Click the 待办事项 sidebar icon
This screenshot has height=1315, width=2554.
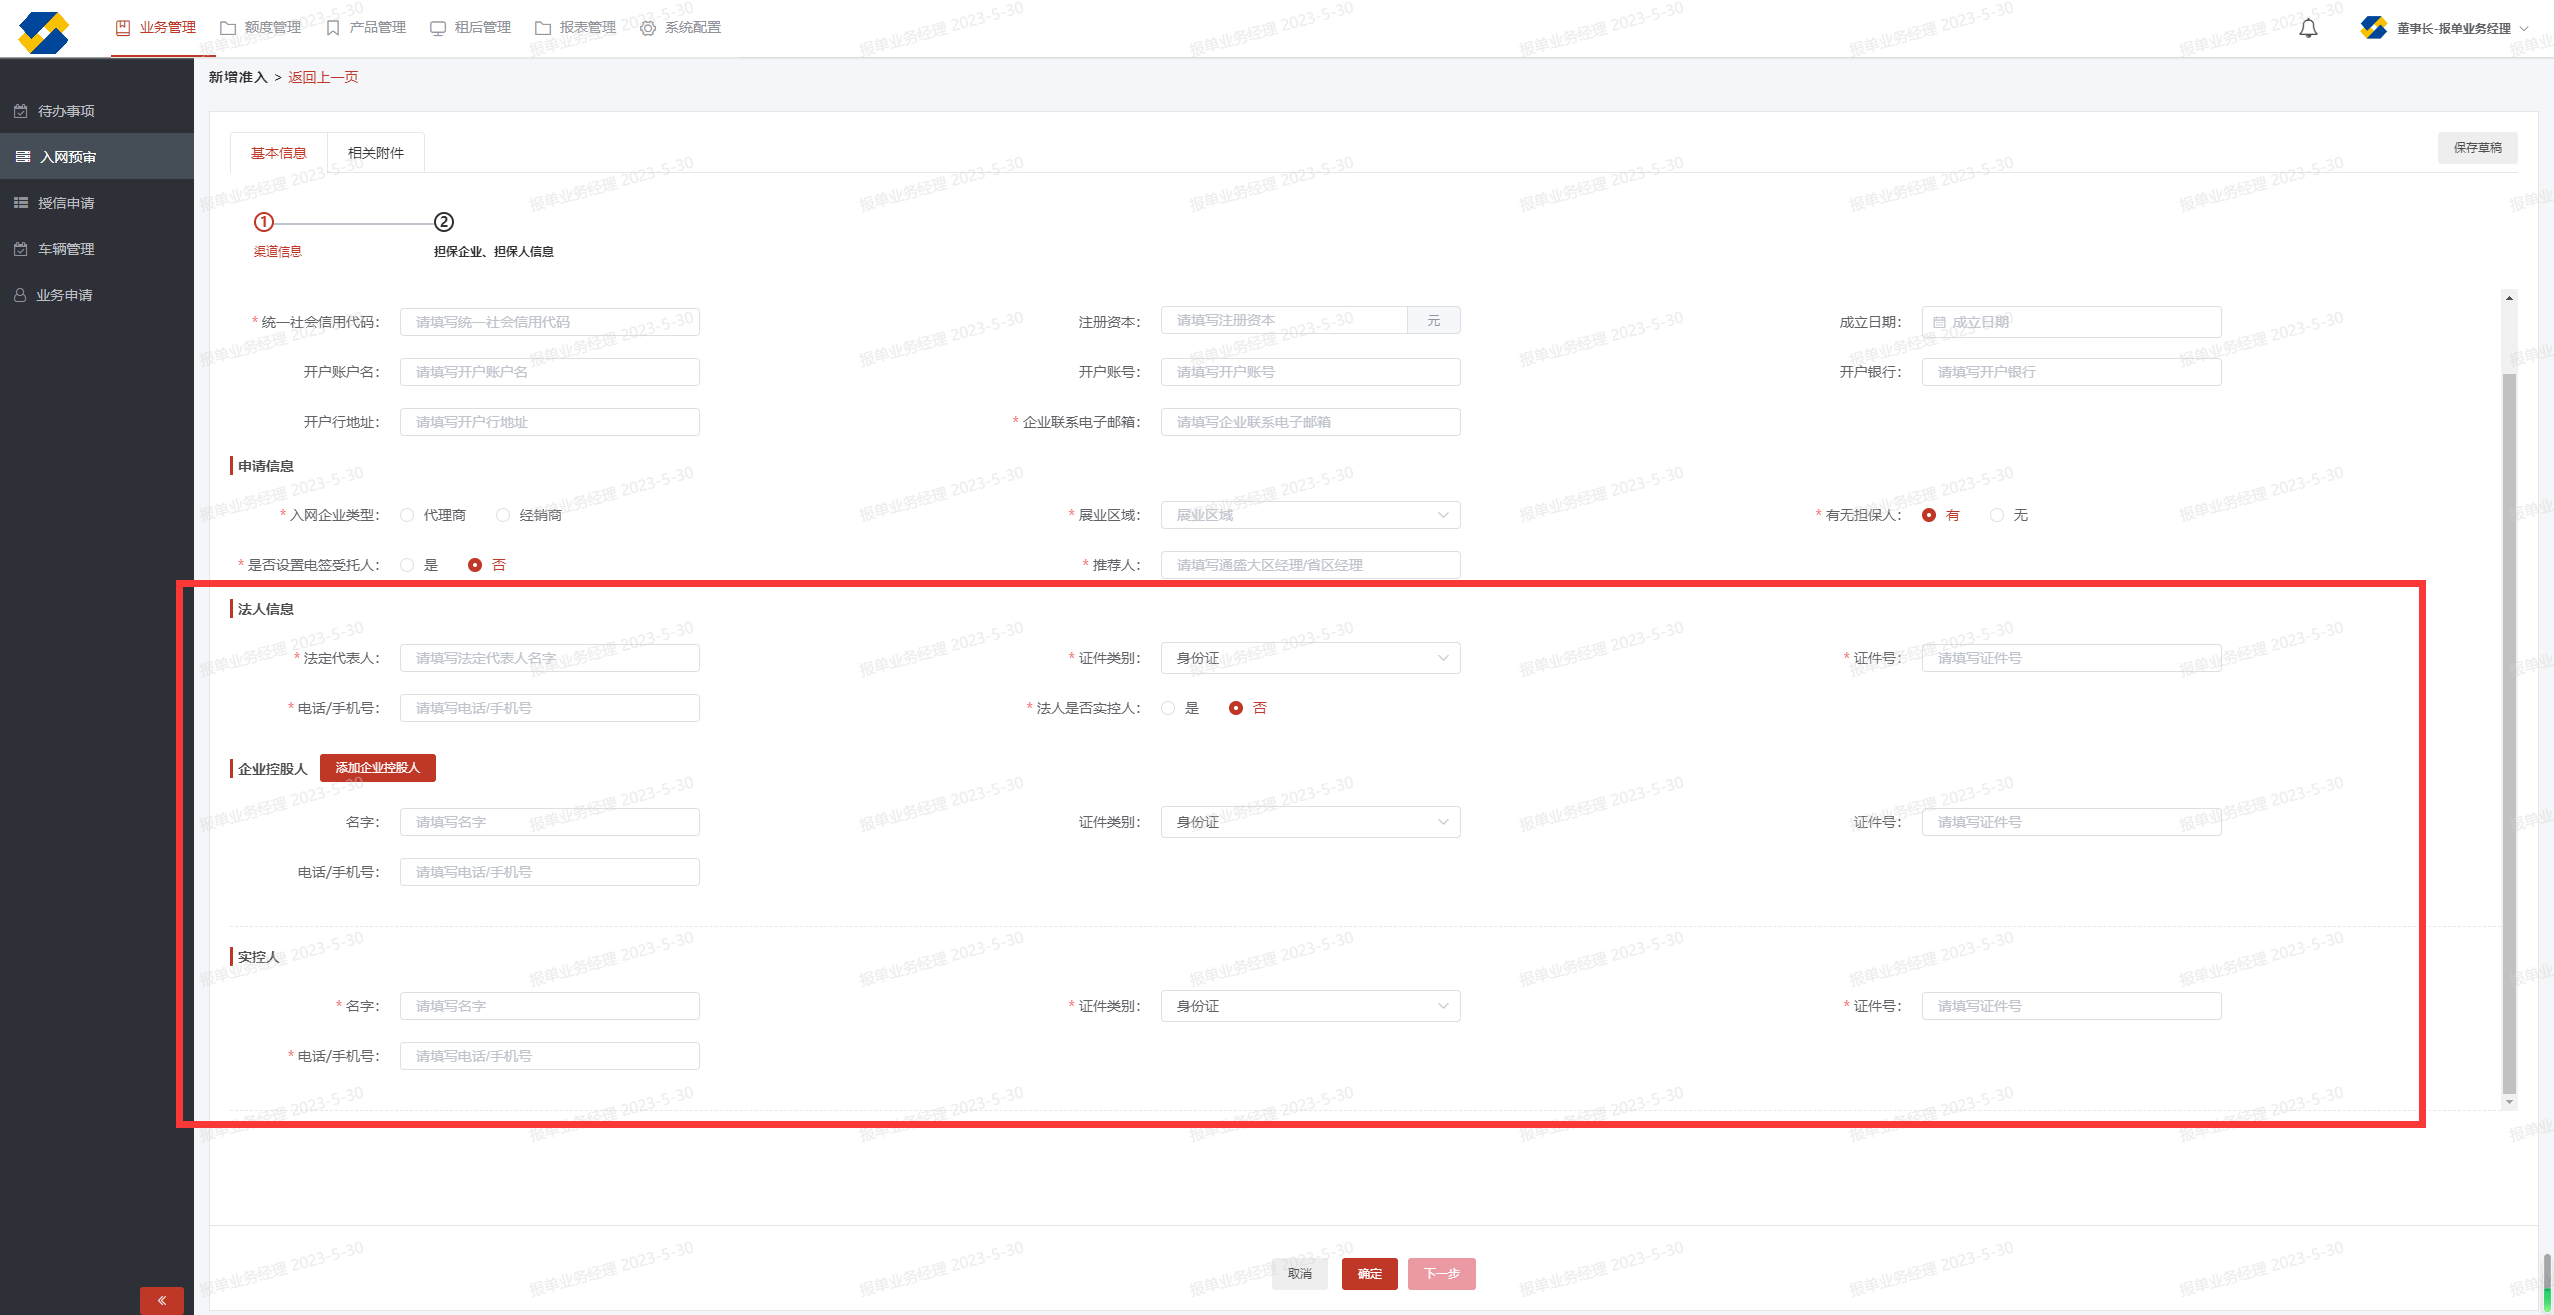[x=21, y=111]
